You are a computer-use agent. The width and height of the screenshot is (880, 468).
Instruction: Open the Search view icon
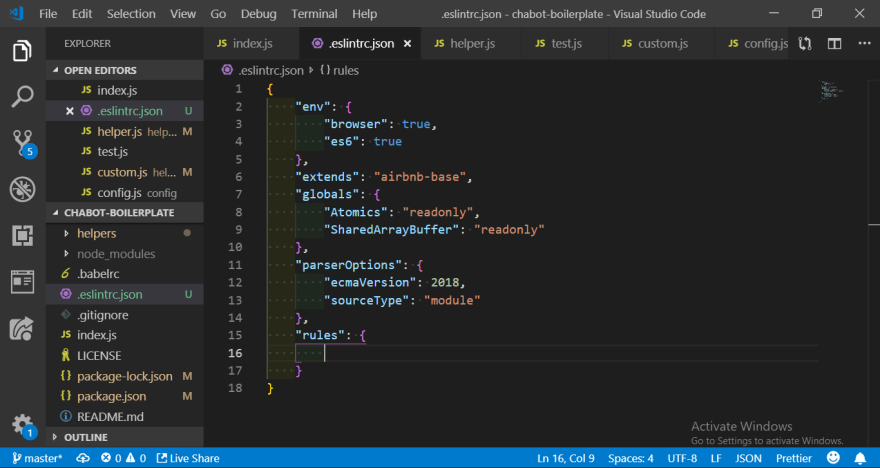[x=22, y=97]
